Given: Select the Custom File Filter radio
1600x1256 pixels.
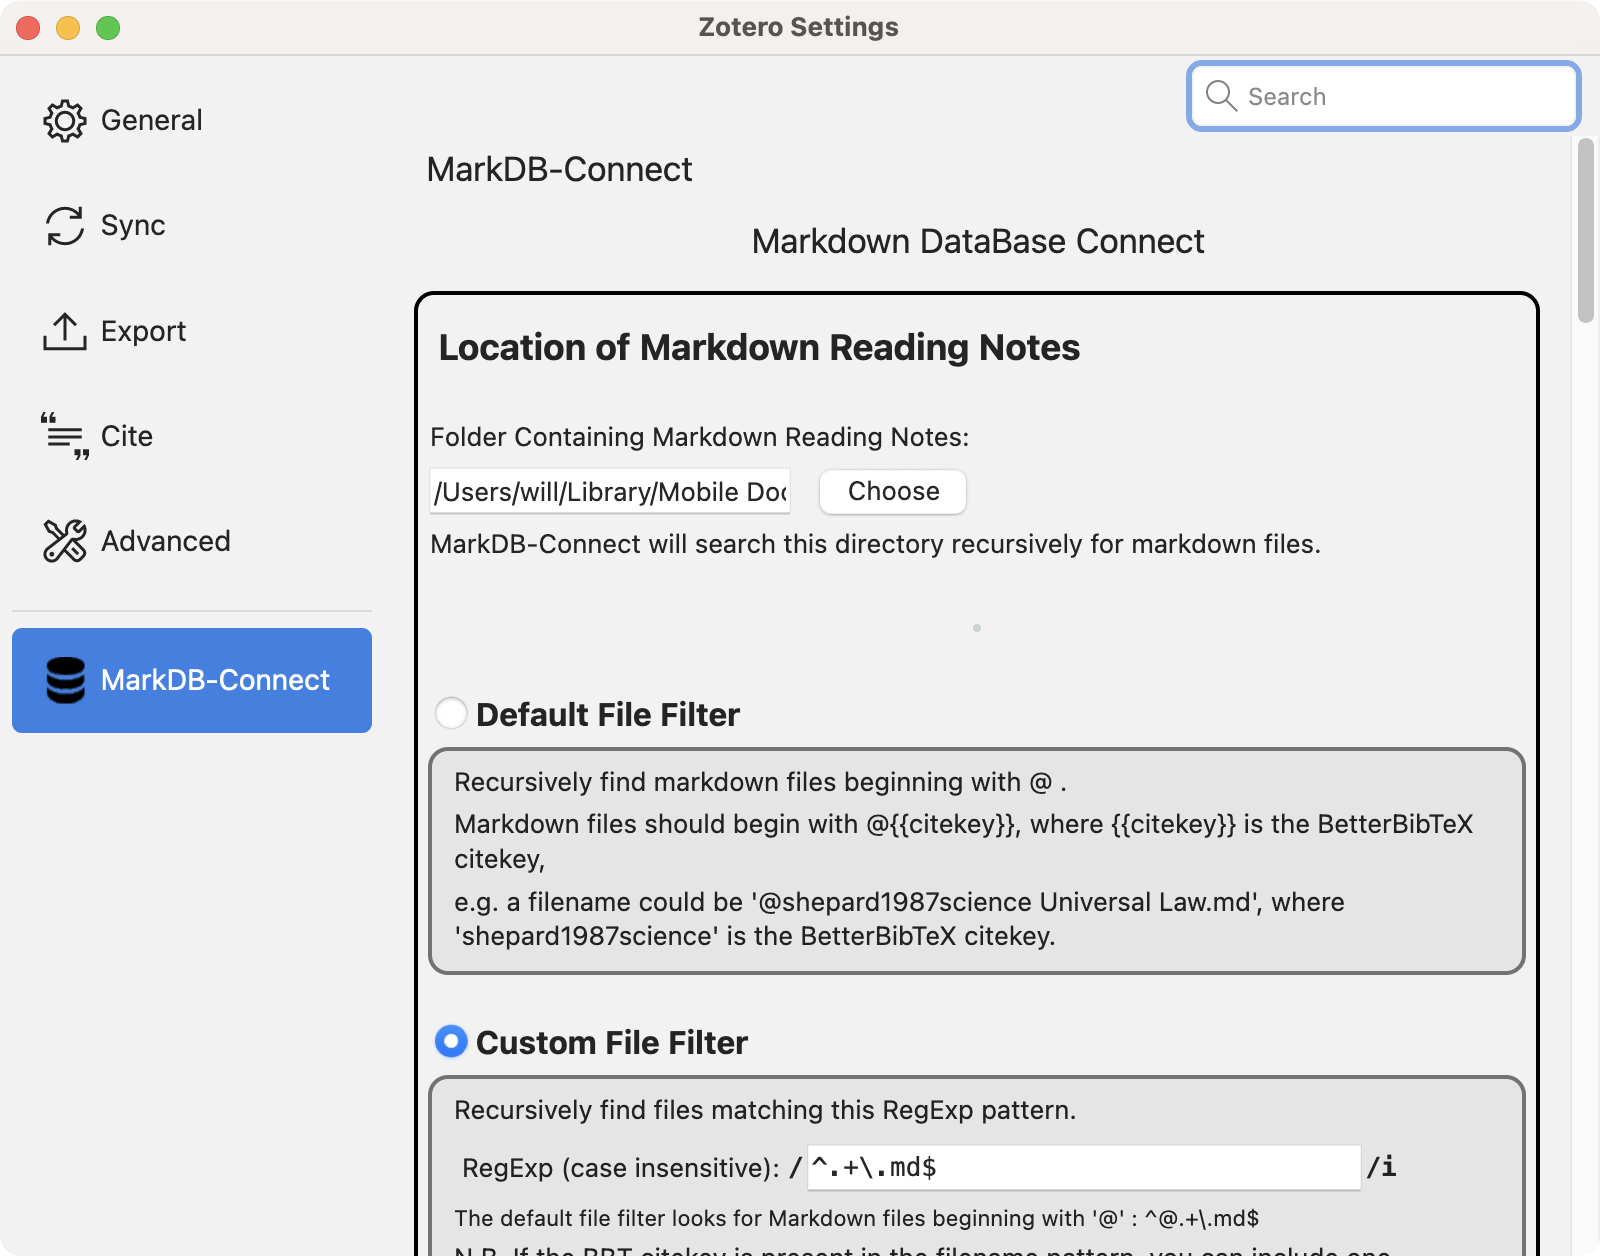Looking at the screenshot, I should pos(451,1042).
